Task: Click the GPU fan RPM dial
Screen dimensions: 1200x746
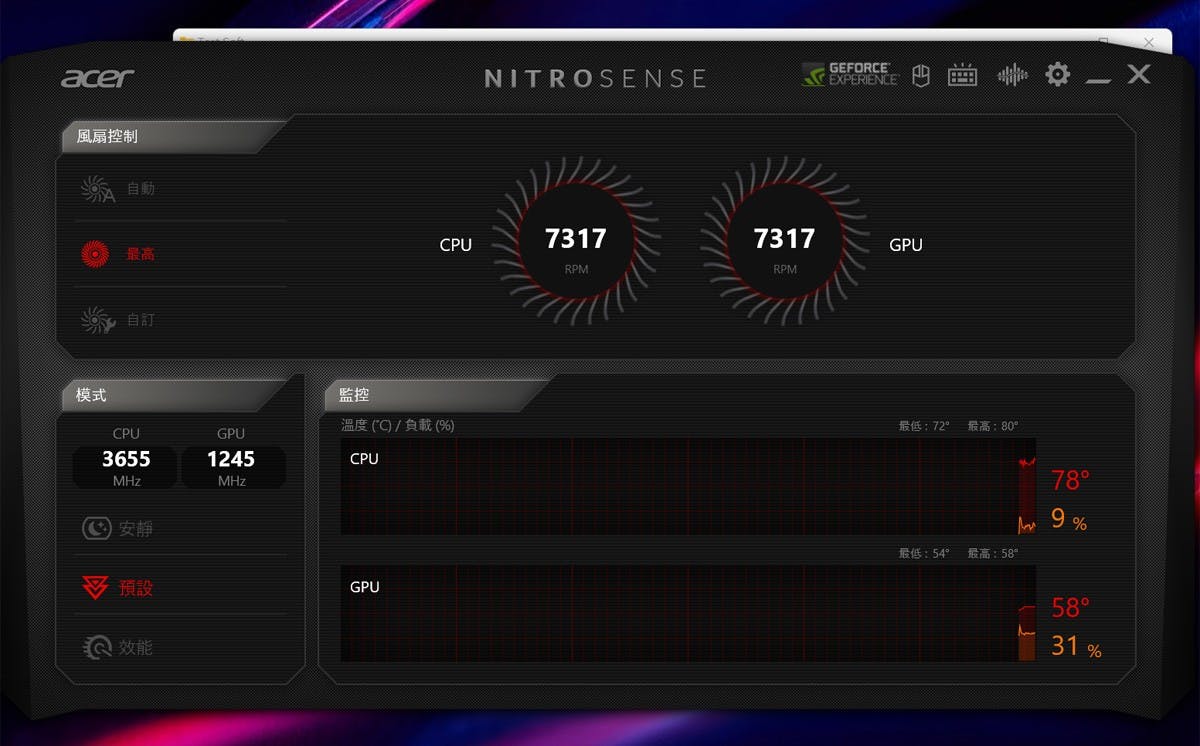Action: pos(784,244)
